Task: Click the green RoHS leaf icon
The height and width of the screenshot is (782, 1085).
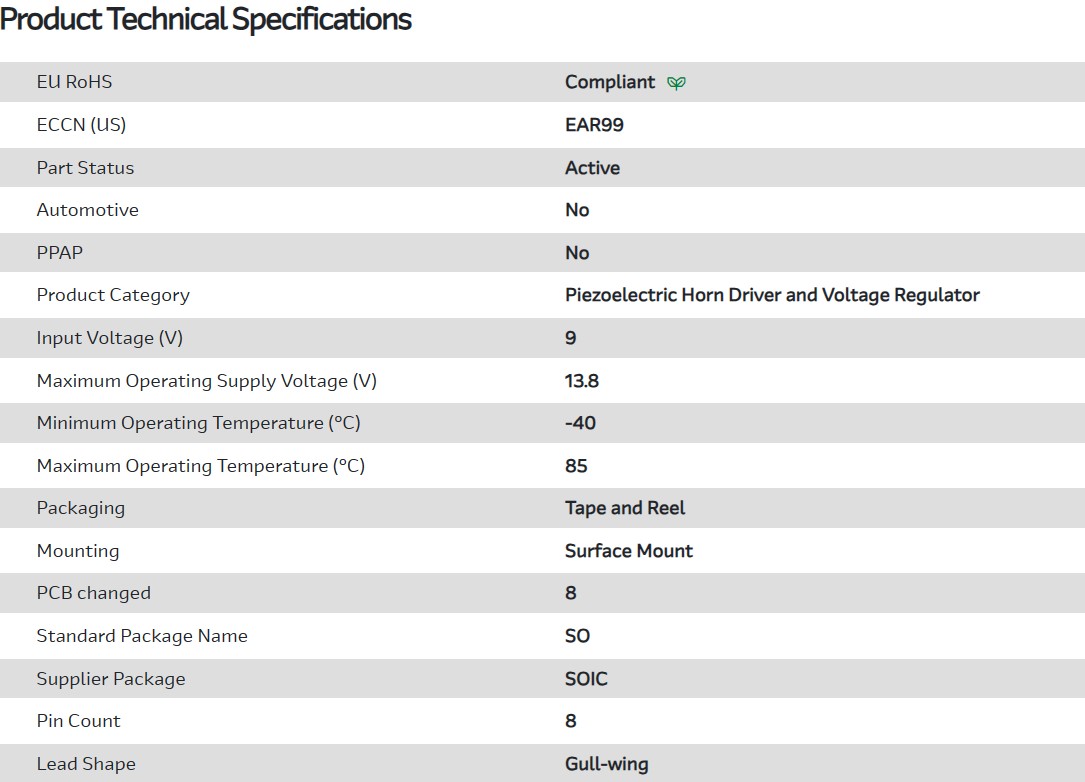Action: [677, 83]
